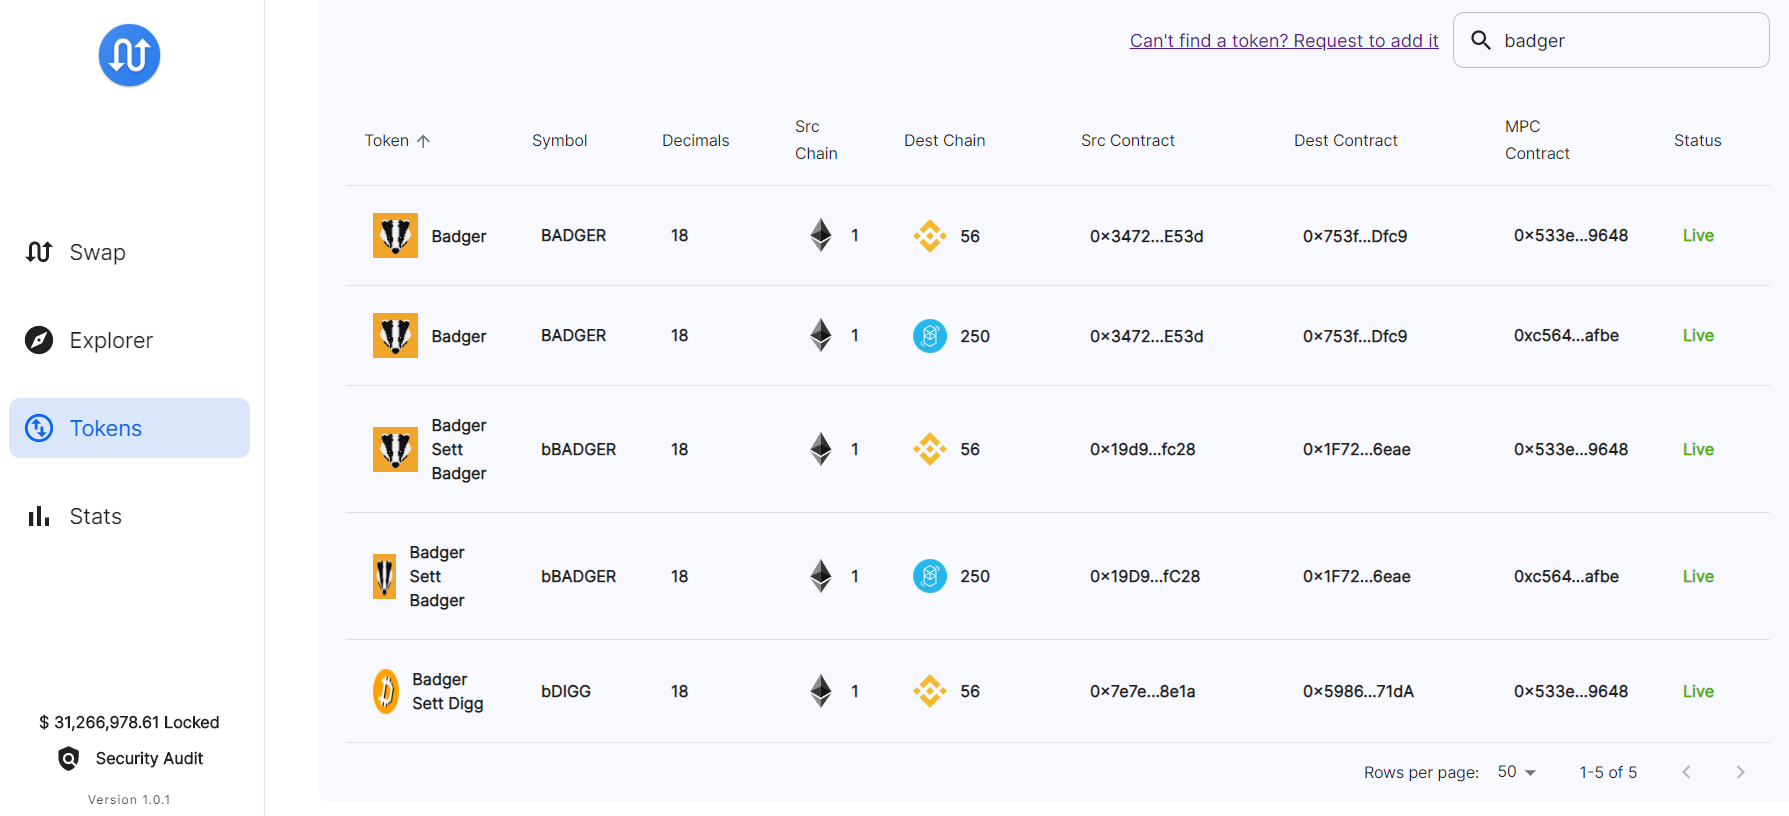Click Ethereum icon in BADGER row with chain 56

821,236
